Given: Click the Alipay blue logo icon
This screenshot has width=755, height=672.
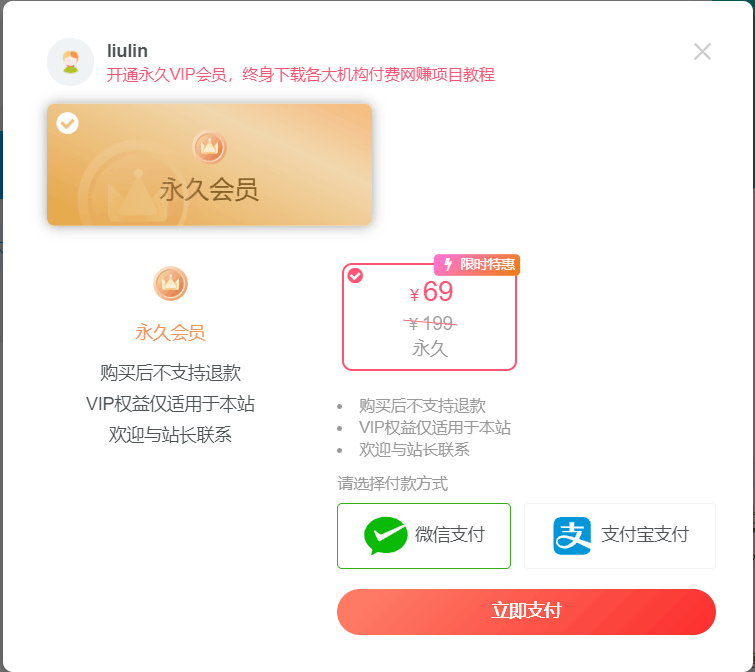Looking at the screenshot, I should 572,536.
